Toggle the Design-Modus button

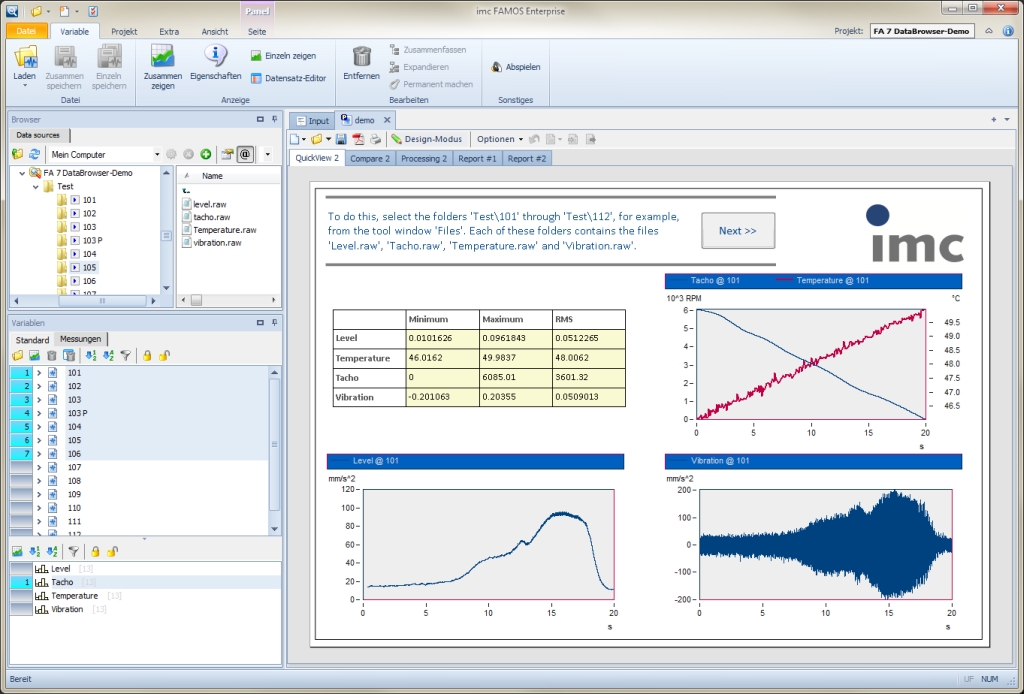pyautogui.click(x=427, y=139)
